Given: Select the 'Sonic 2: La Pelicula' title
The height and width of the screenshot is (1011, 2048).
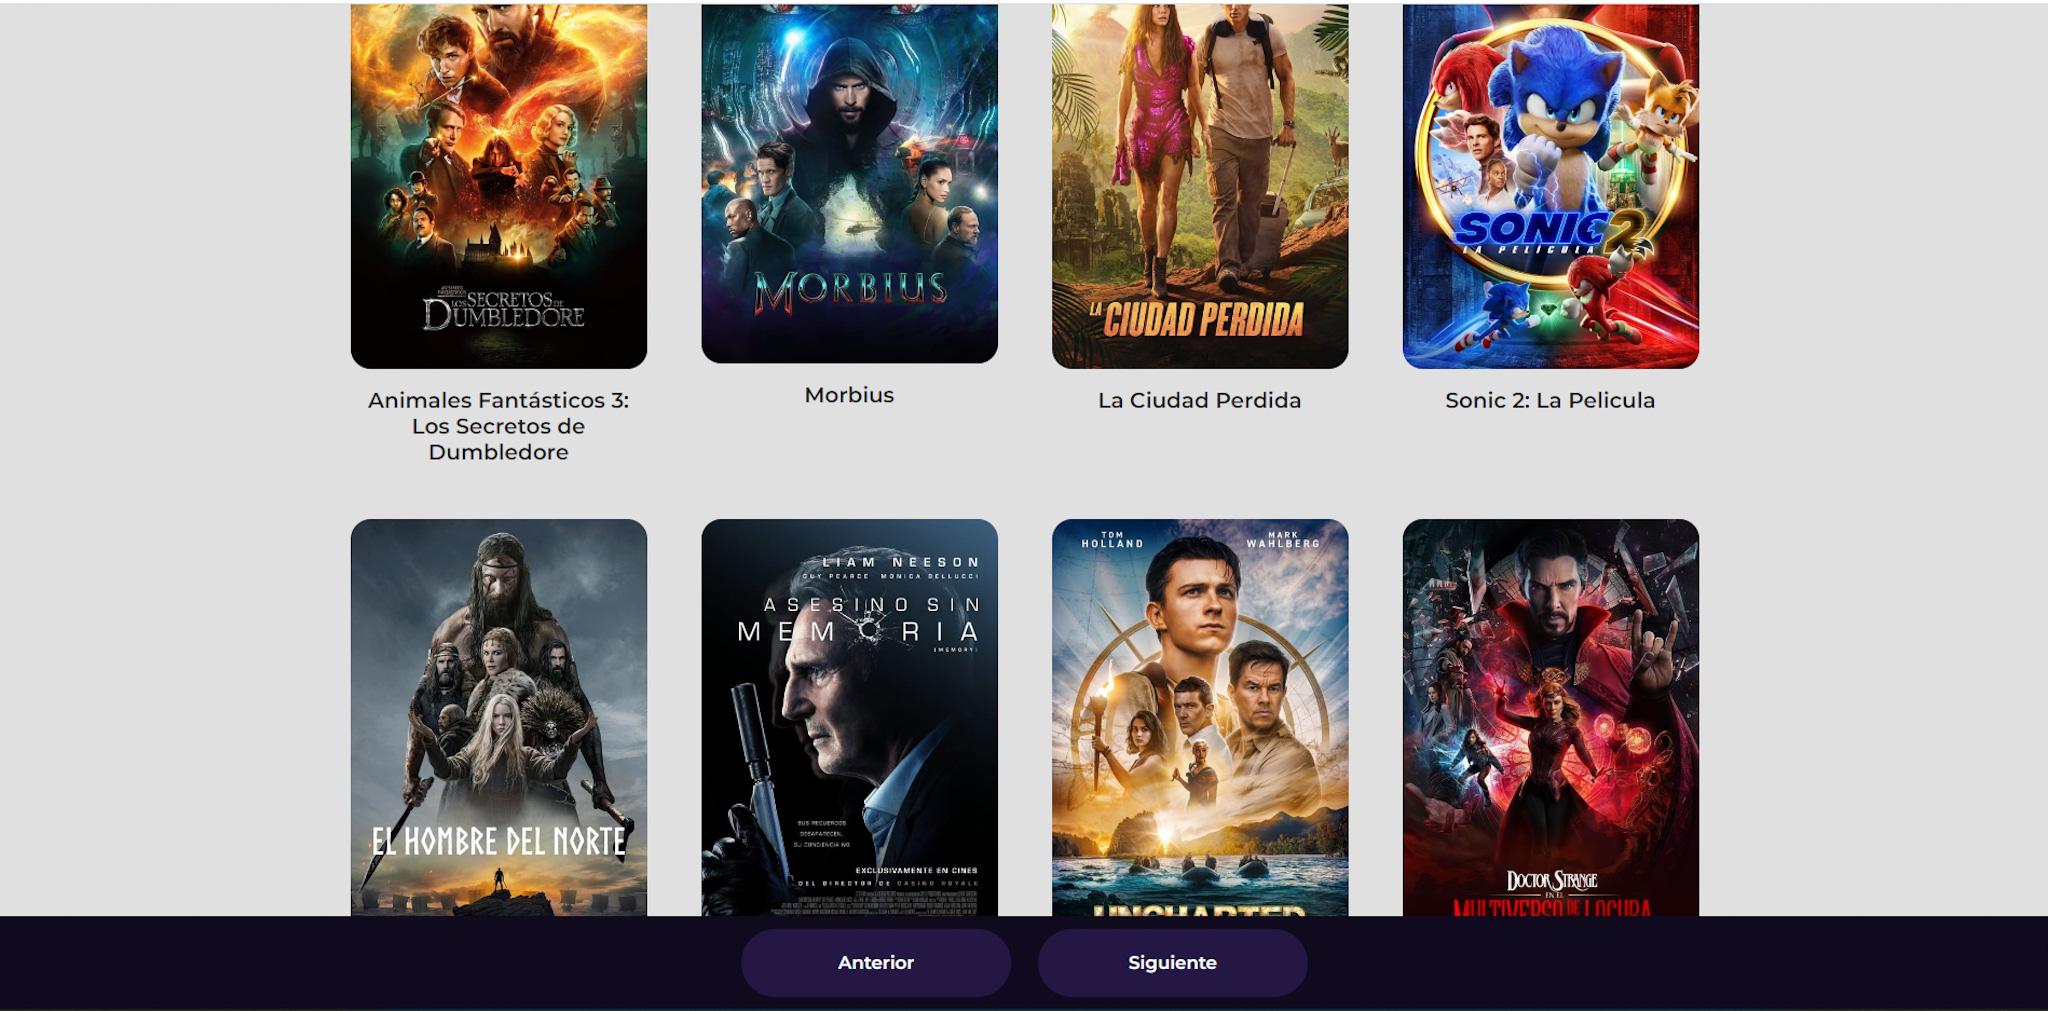Looking at the screenshot, I should coord(1550,400).
